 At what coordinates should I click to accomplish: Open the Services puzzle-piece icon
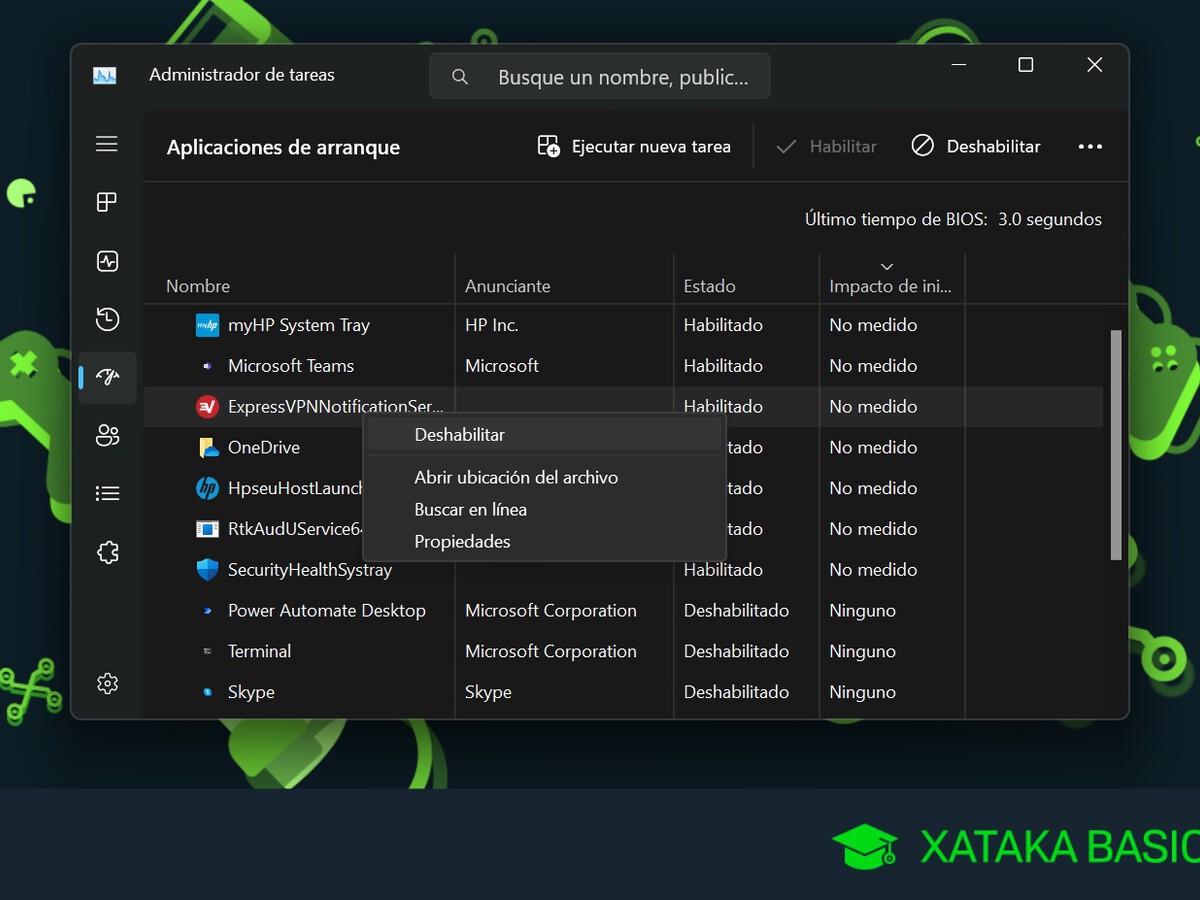coord(107,552)
